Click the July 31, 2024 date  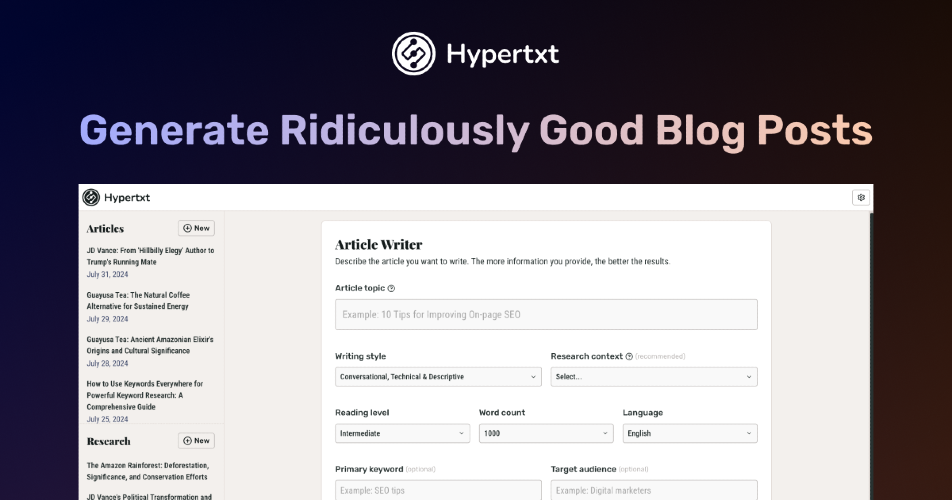click(107, 274)
